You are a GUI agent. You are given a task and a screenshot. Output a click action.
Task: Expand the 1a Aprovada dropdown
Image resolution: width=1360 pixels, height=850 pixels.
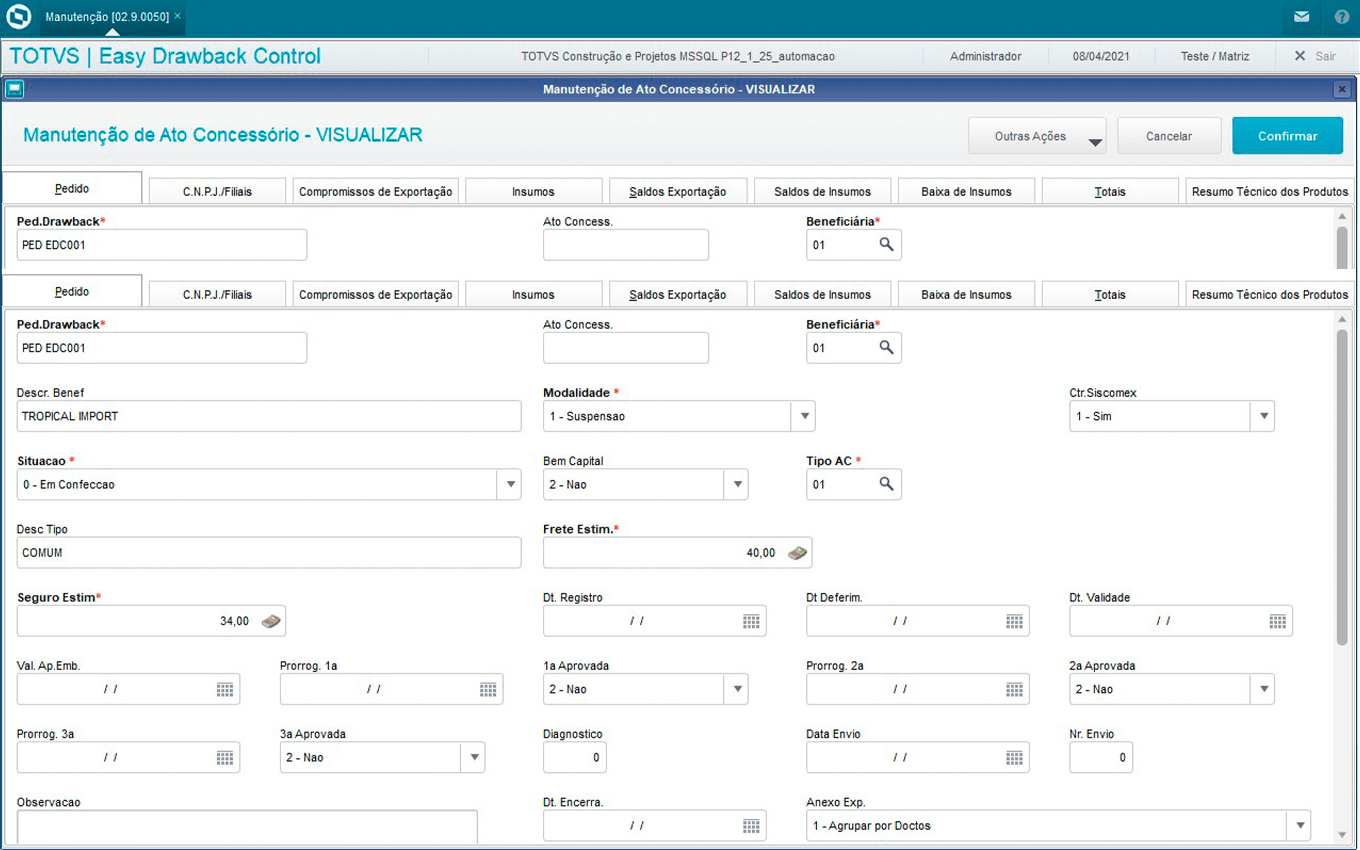pos(737,689)
